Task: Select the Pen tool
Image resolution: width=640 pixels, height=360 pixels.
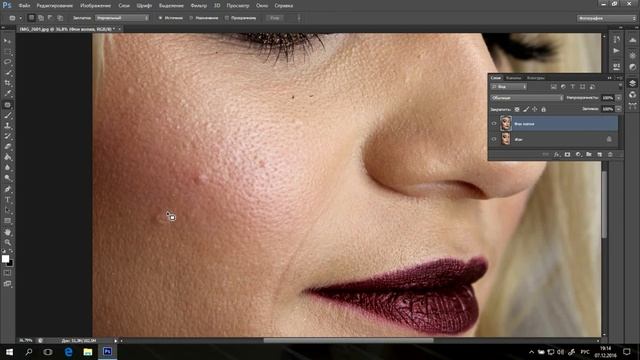Action: (x=7, y=189)
